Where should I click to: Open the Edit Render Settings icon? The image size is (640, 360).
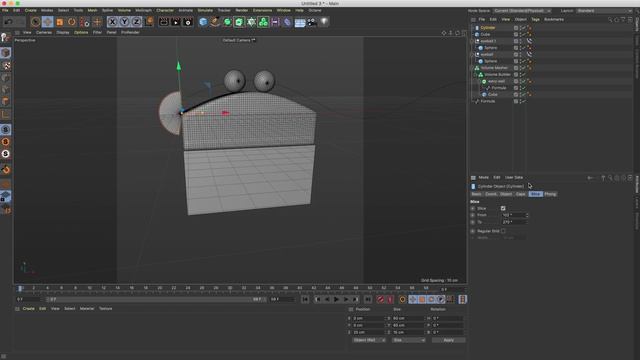188,22
